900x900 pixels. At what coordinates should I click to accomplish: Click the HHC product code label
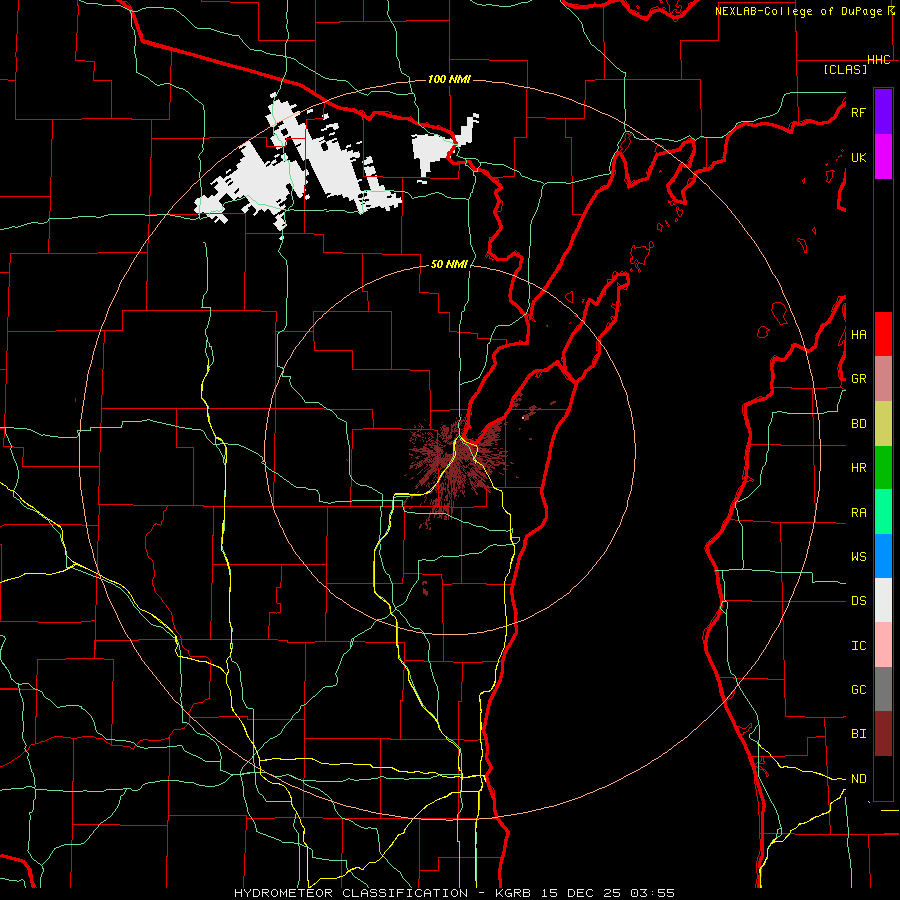879,60
